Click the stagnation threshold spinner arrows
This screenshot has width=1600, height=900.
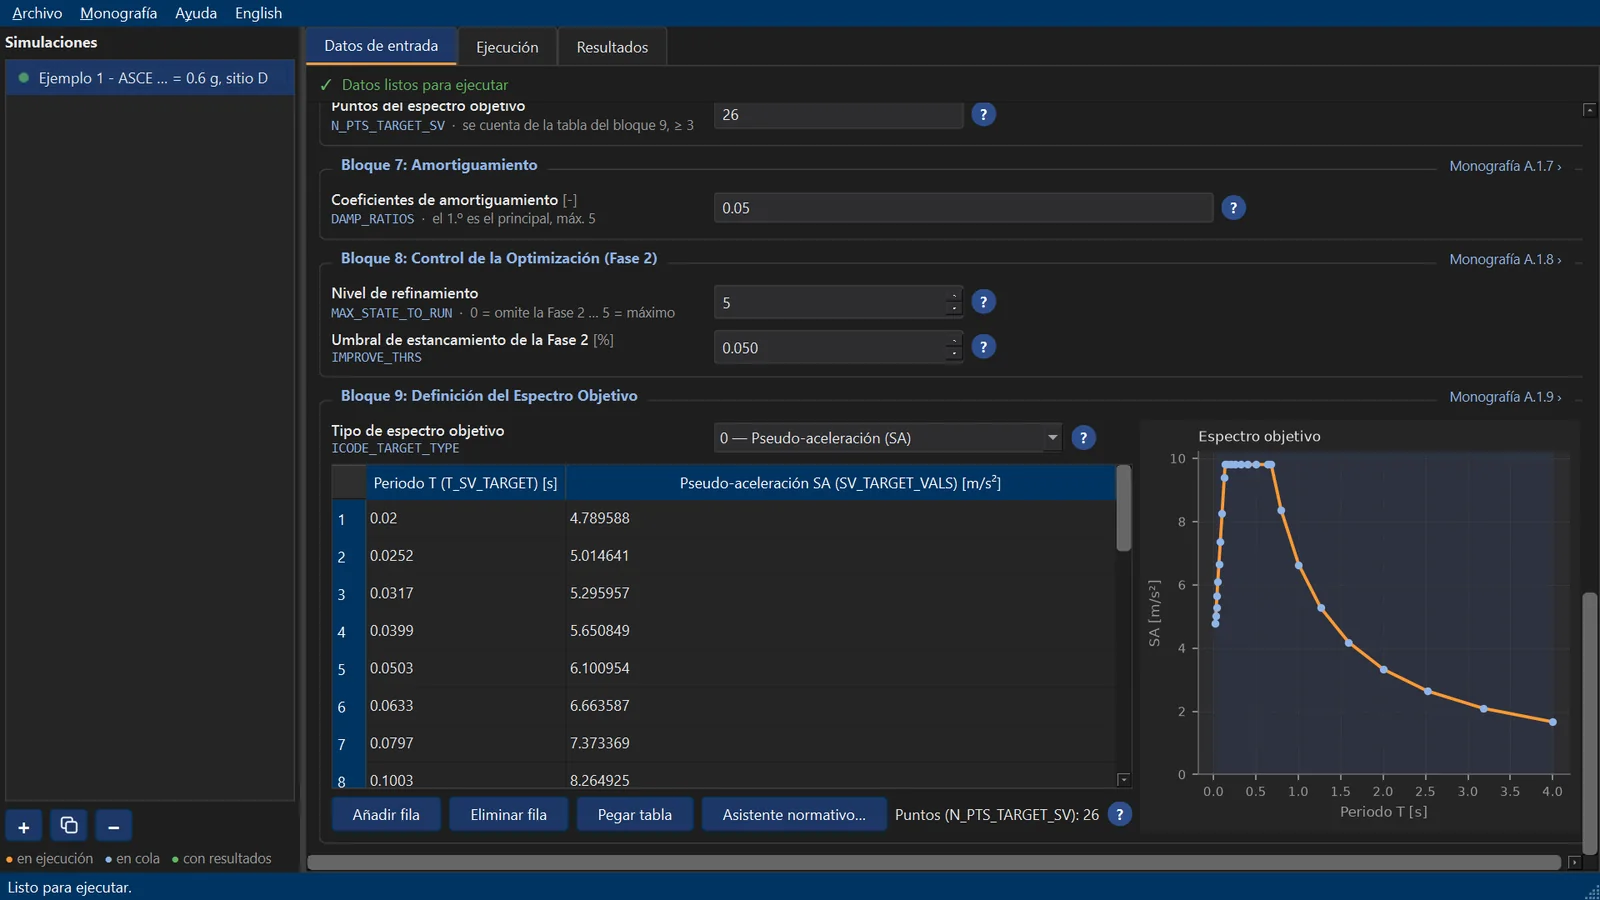pos(954,347)
